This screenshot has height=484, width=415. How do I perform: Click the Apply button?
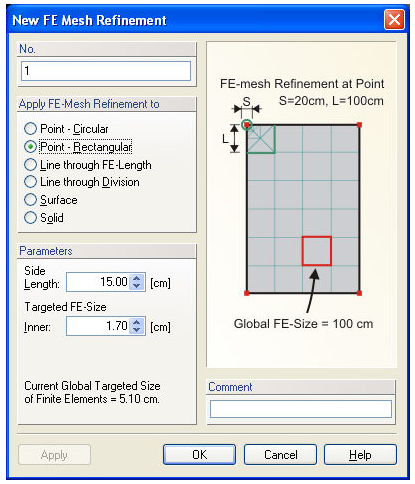click(54, 455)
